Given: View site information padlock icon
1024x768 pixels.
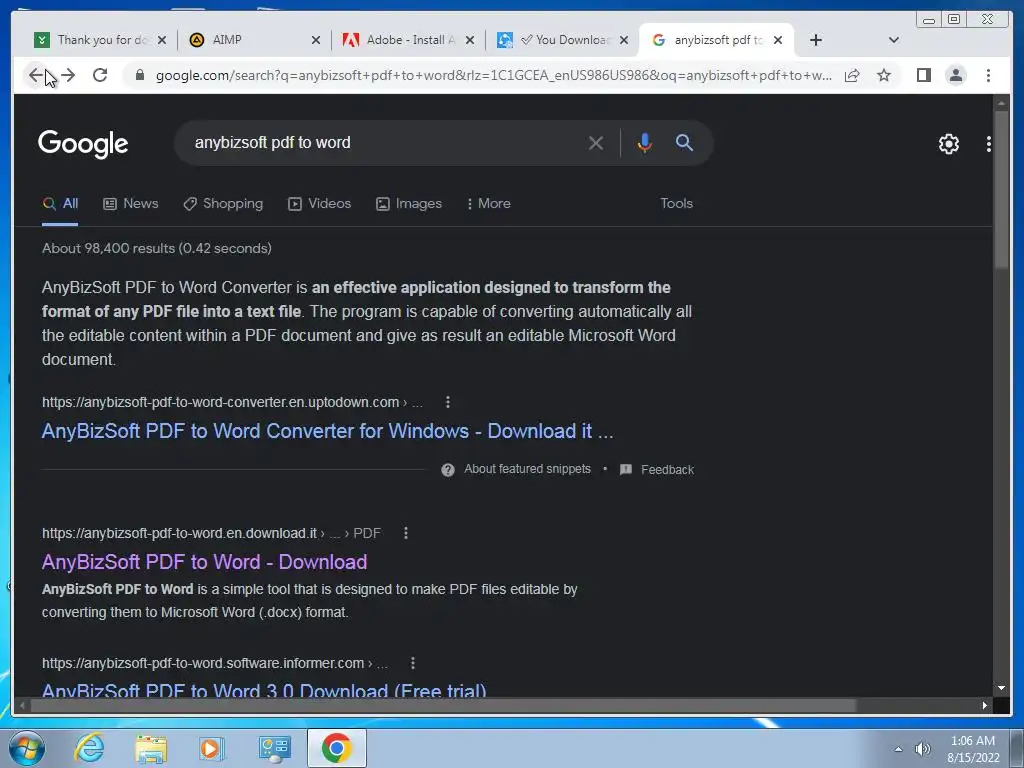Looking at the screenshot, I should (x=139, y=75).
